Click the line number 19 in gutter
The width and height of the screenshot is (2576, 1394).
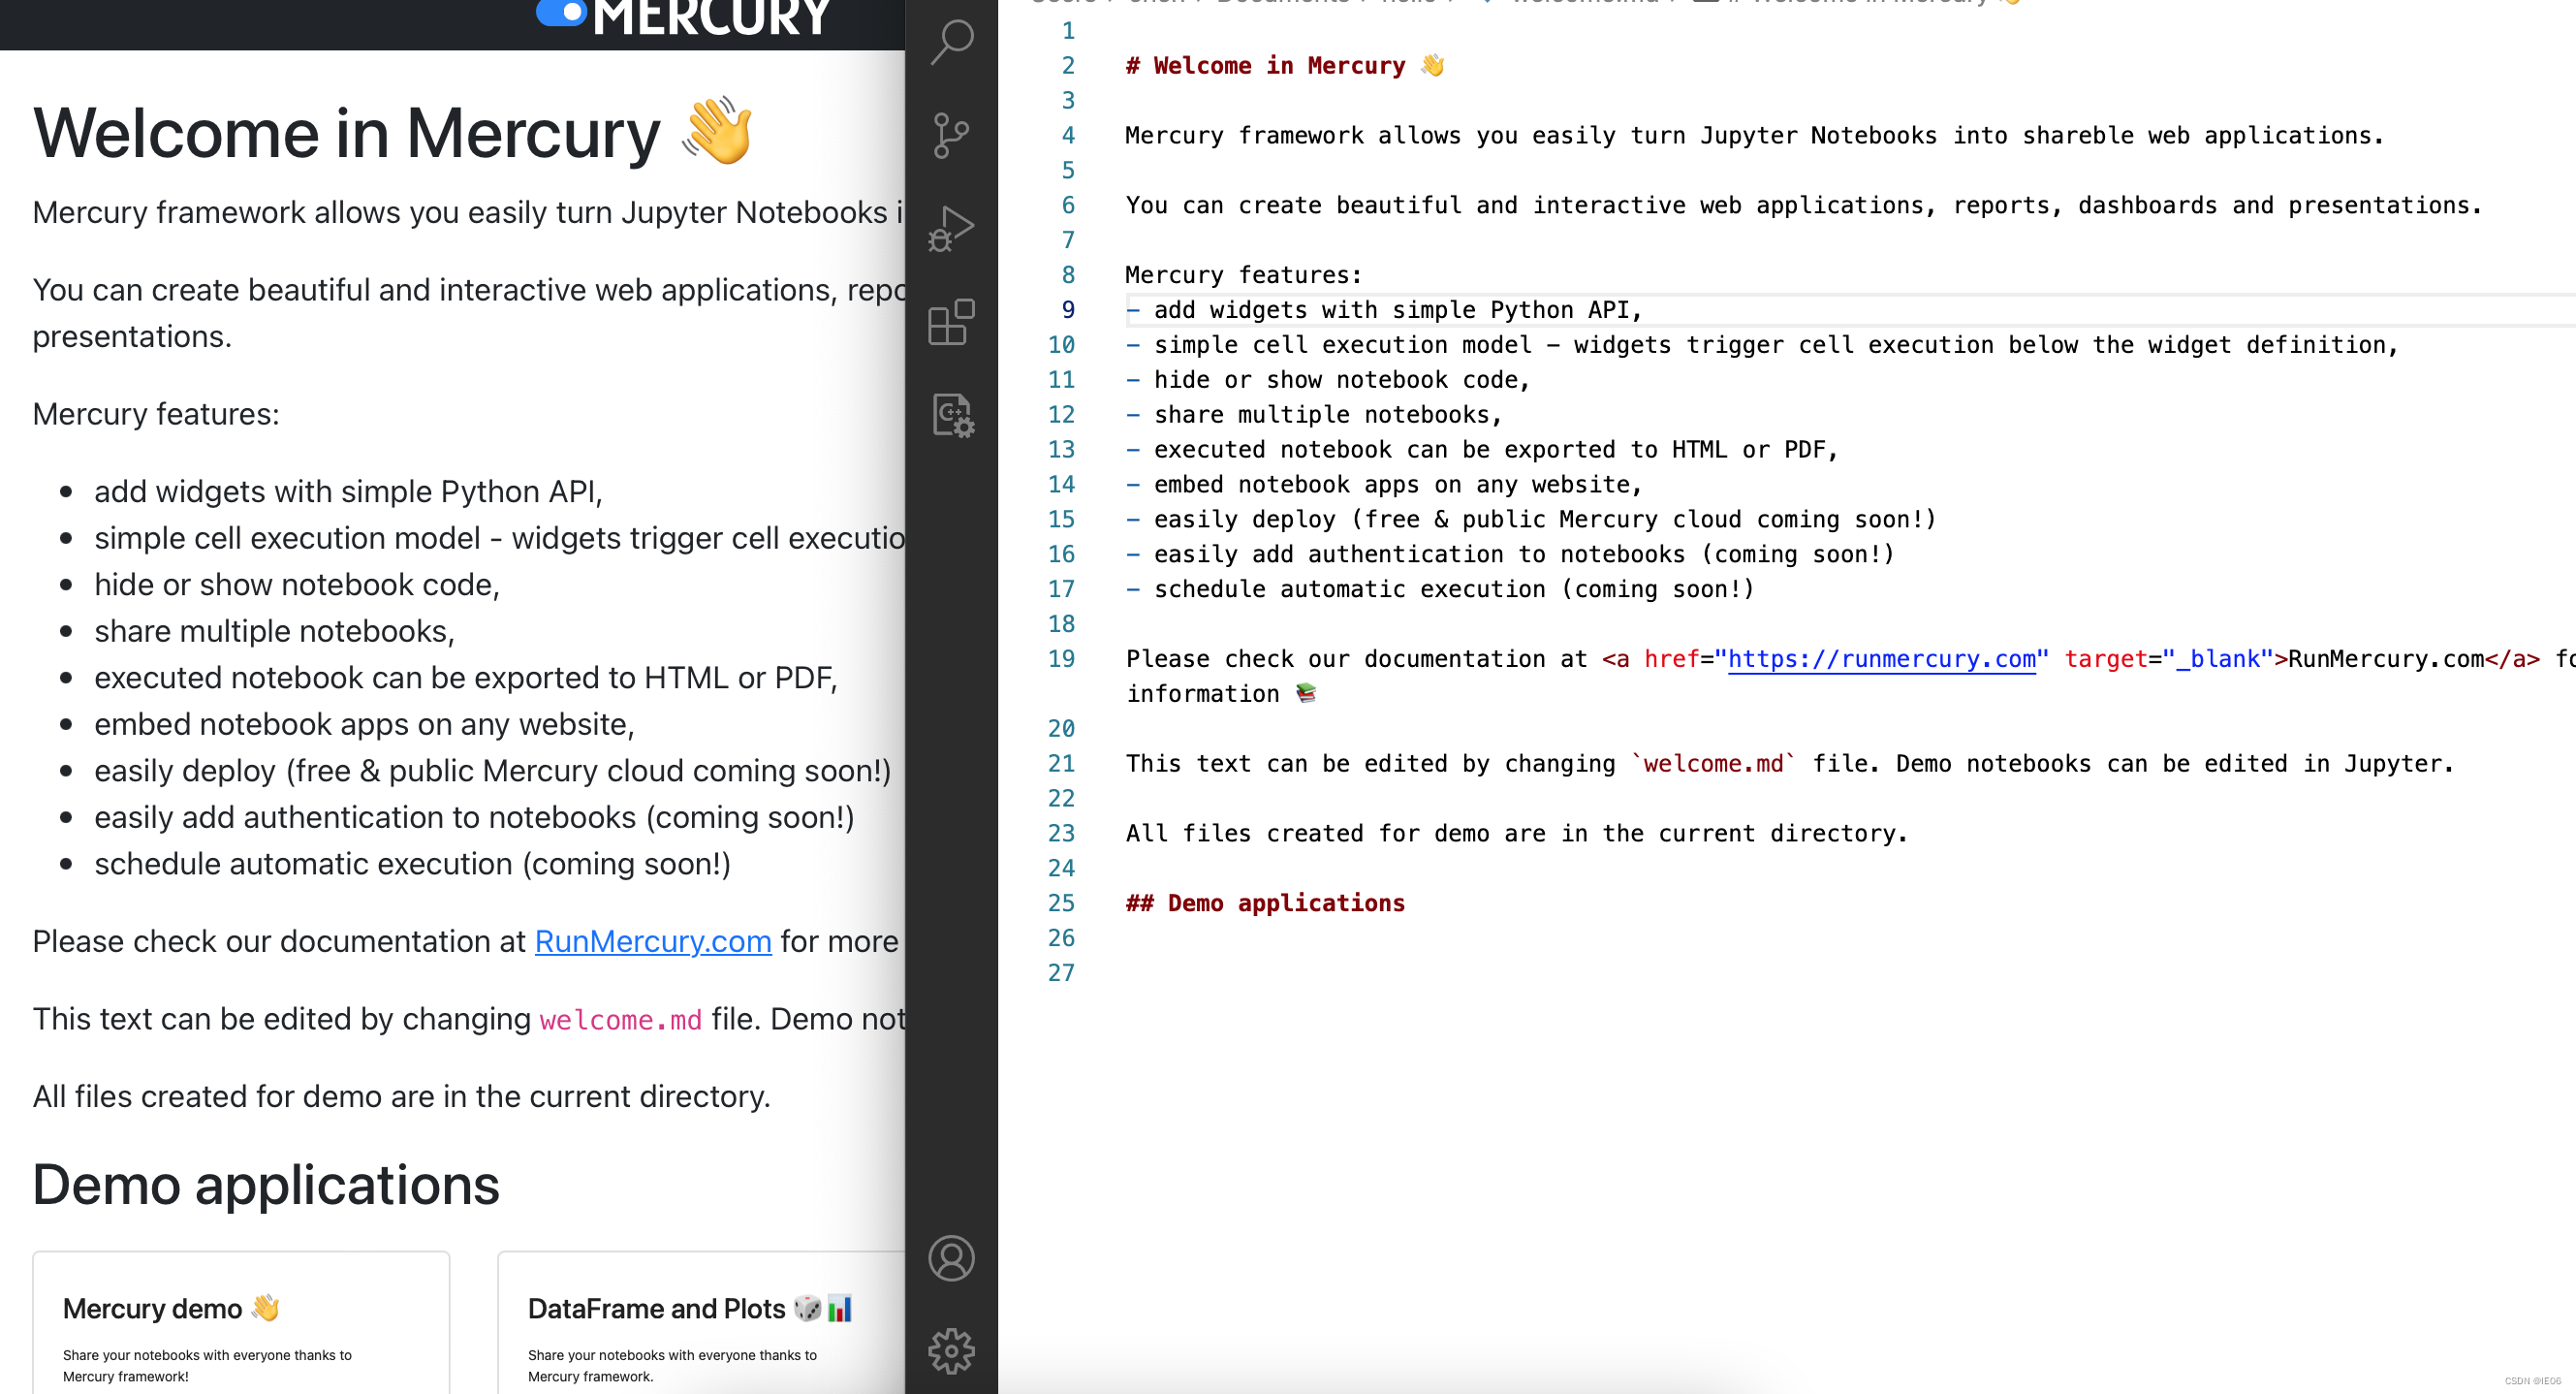tap(1060, 659)
